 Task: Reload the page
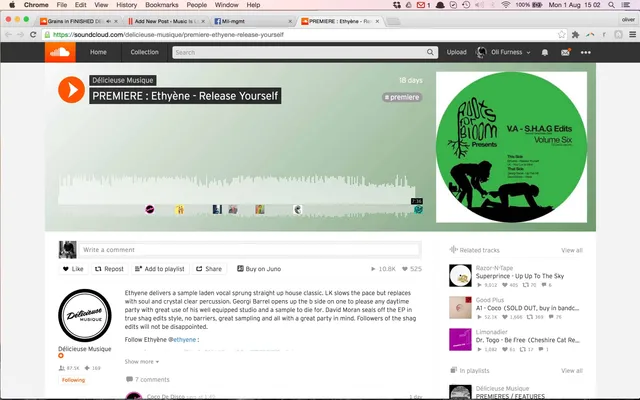33,35
